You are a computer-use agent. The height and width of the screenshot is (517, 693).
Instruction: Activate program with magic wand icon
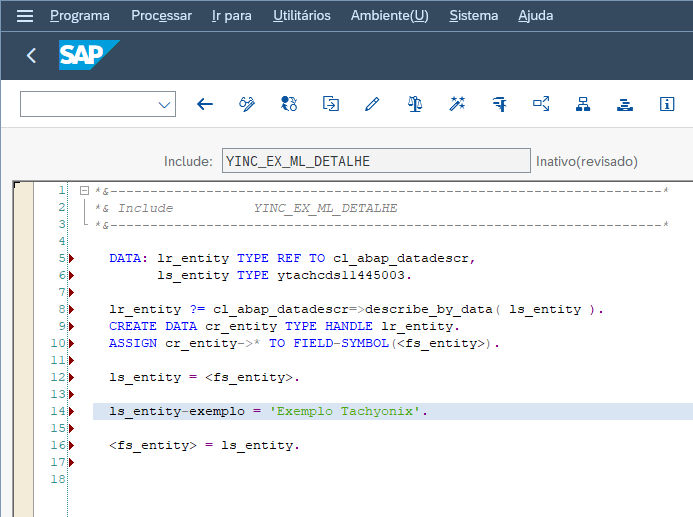tap(457, 104)
